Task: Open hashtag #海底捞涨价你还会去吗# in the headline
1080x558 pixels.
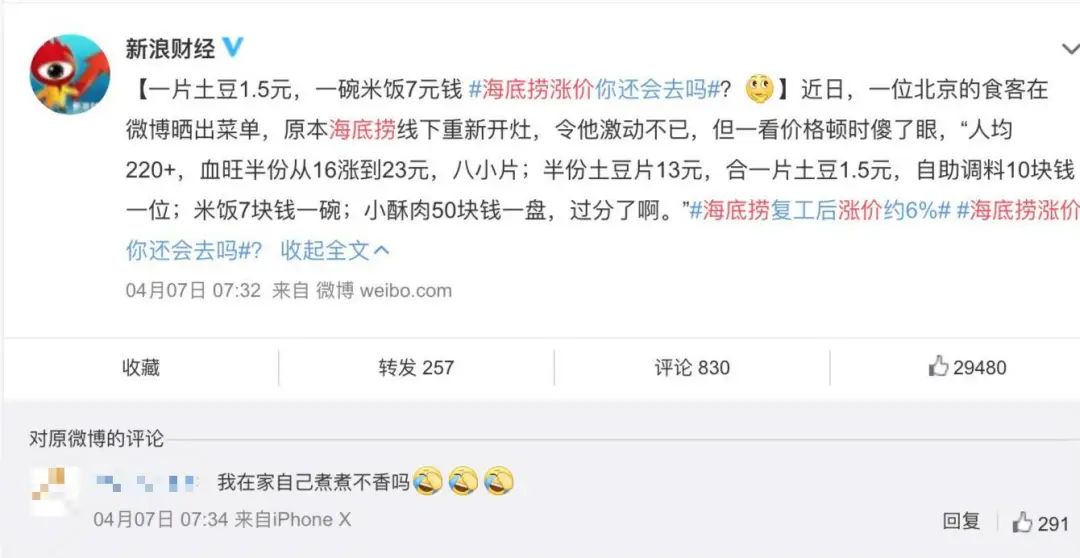Action: 594,90
